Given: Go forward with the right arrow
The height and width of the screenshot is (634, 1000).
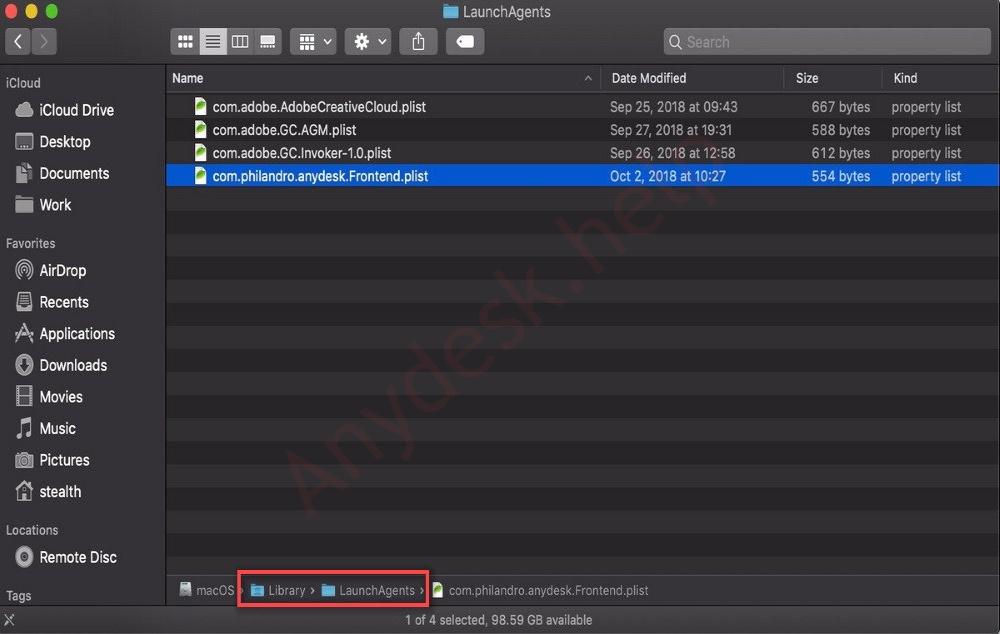Looking at the screenshot, I should (x=44, y=42).
